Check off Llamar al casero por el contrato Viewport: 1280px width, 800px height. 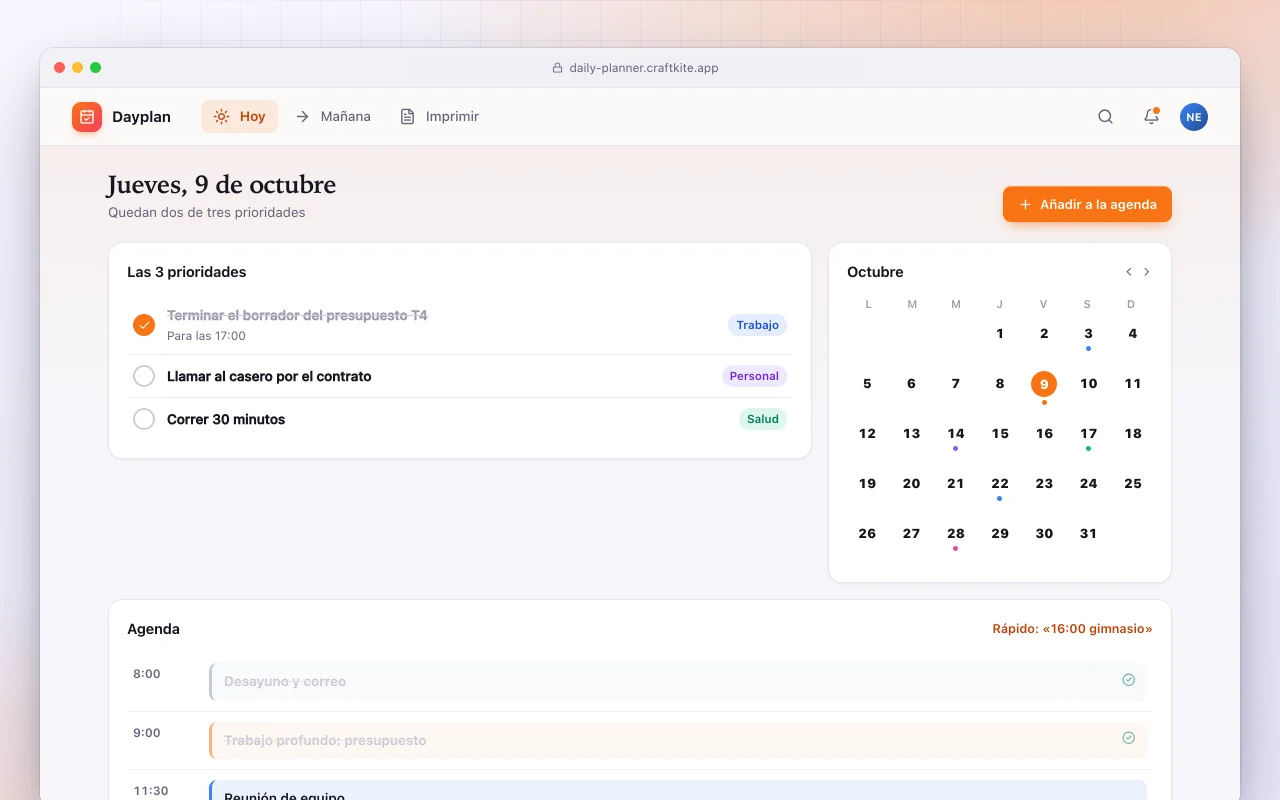(144, 376)
